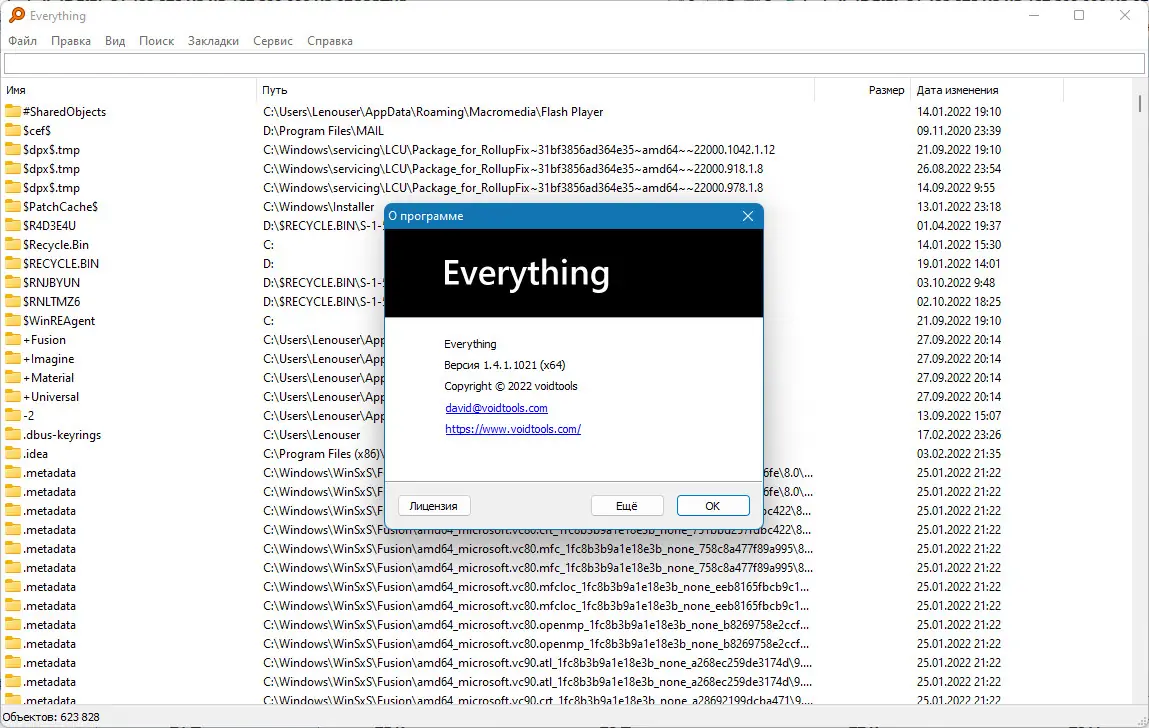1149x728 pixels.
Task: Maximize the Everything window
Action: pos(1079,15)
